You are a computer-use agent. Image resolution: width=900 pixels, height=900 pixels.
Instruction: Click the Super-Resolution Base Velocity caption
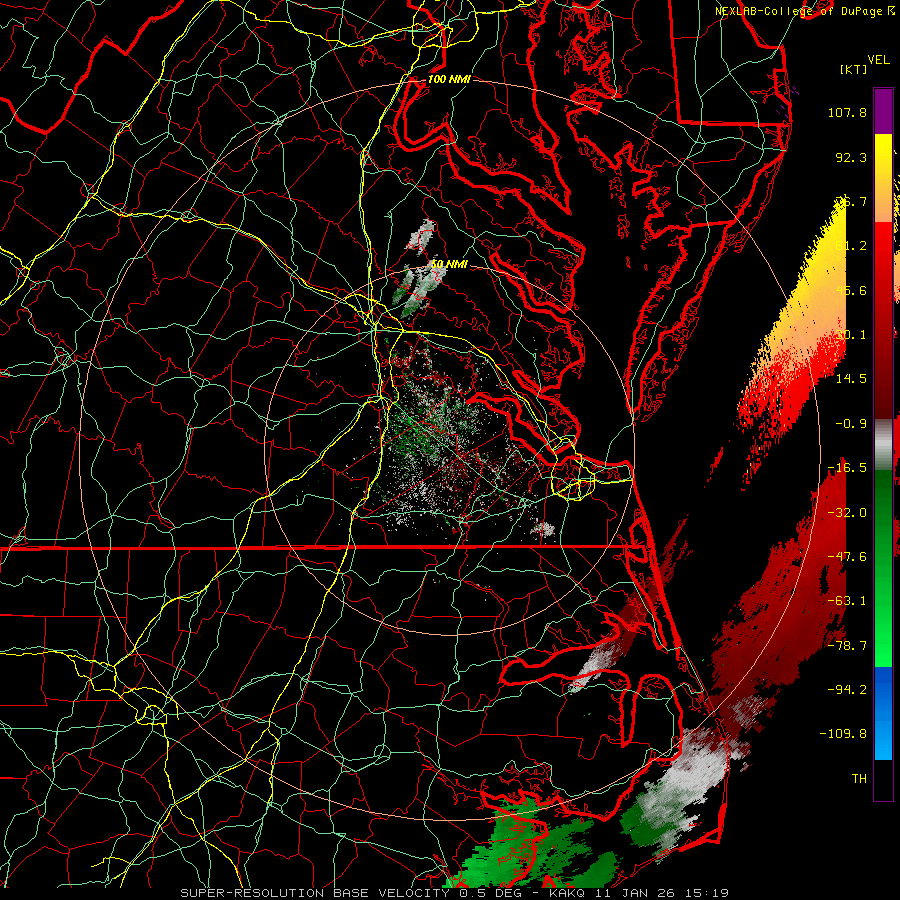[455, 893]
